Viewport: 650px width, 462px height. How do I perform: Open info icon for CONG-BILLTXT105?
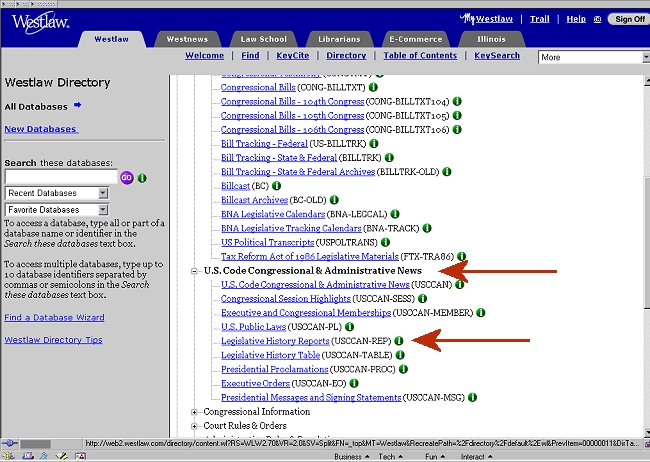[457, 115]
